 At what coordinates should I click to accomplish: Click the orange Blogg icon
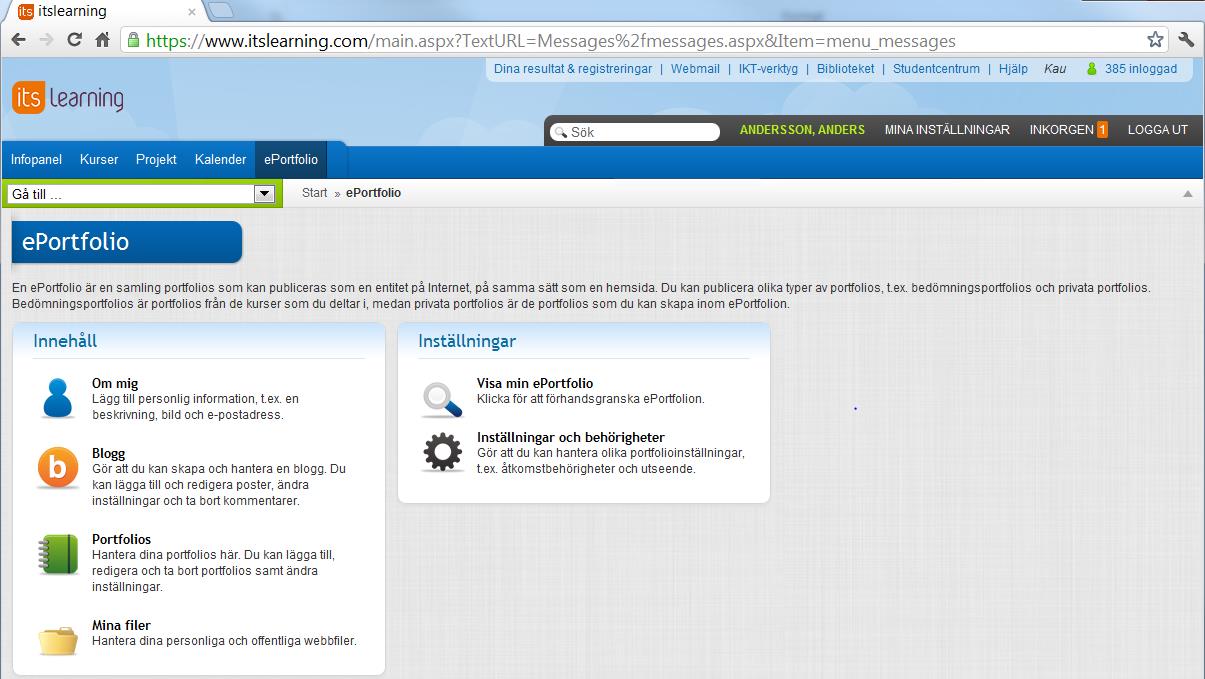pyautogui.click(x=58, y=467)
